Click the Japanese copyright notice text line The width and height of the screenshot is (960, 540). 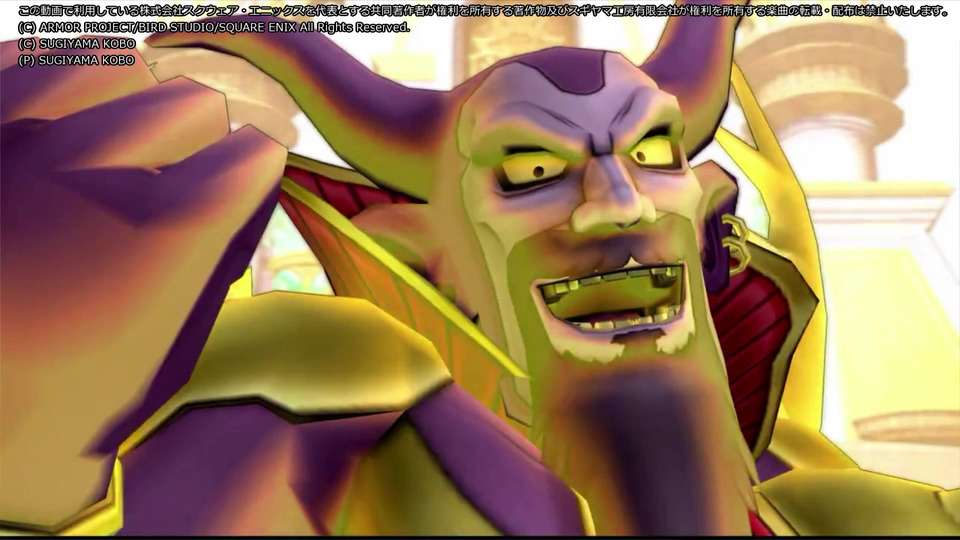point(483,10)
